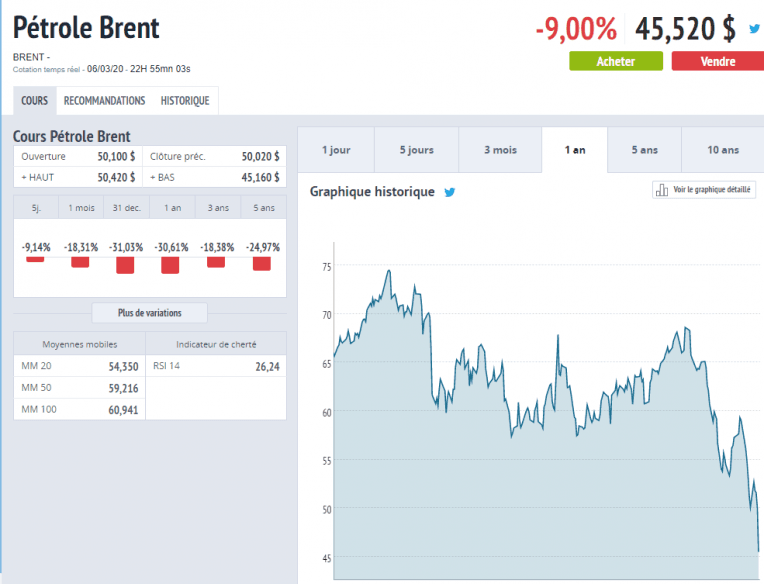764x584 pixels.
Task: Click the Twitter bird icon beside the price
Action: click(x=754, y=29)
